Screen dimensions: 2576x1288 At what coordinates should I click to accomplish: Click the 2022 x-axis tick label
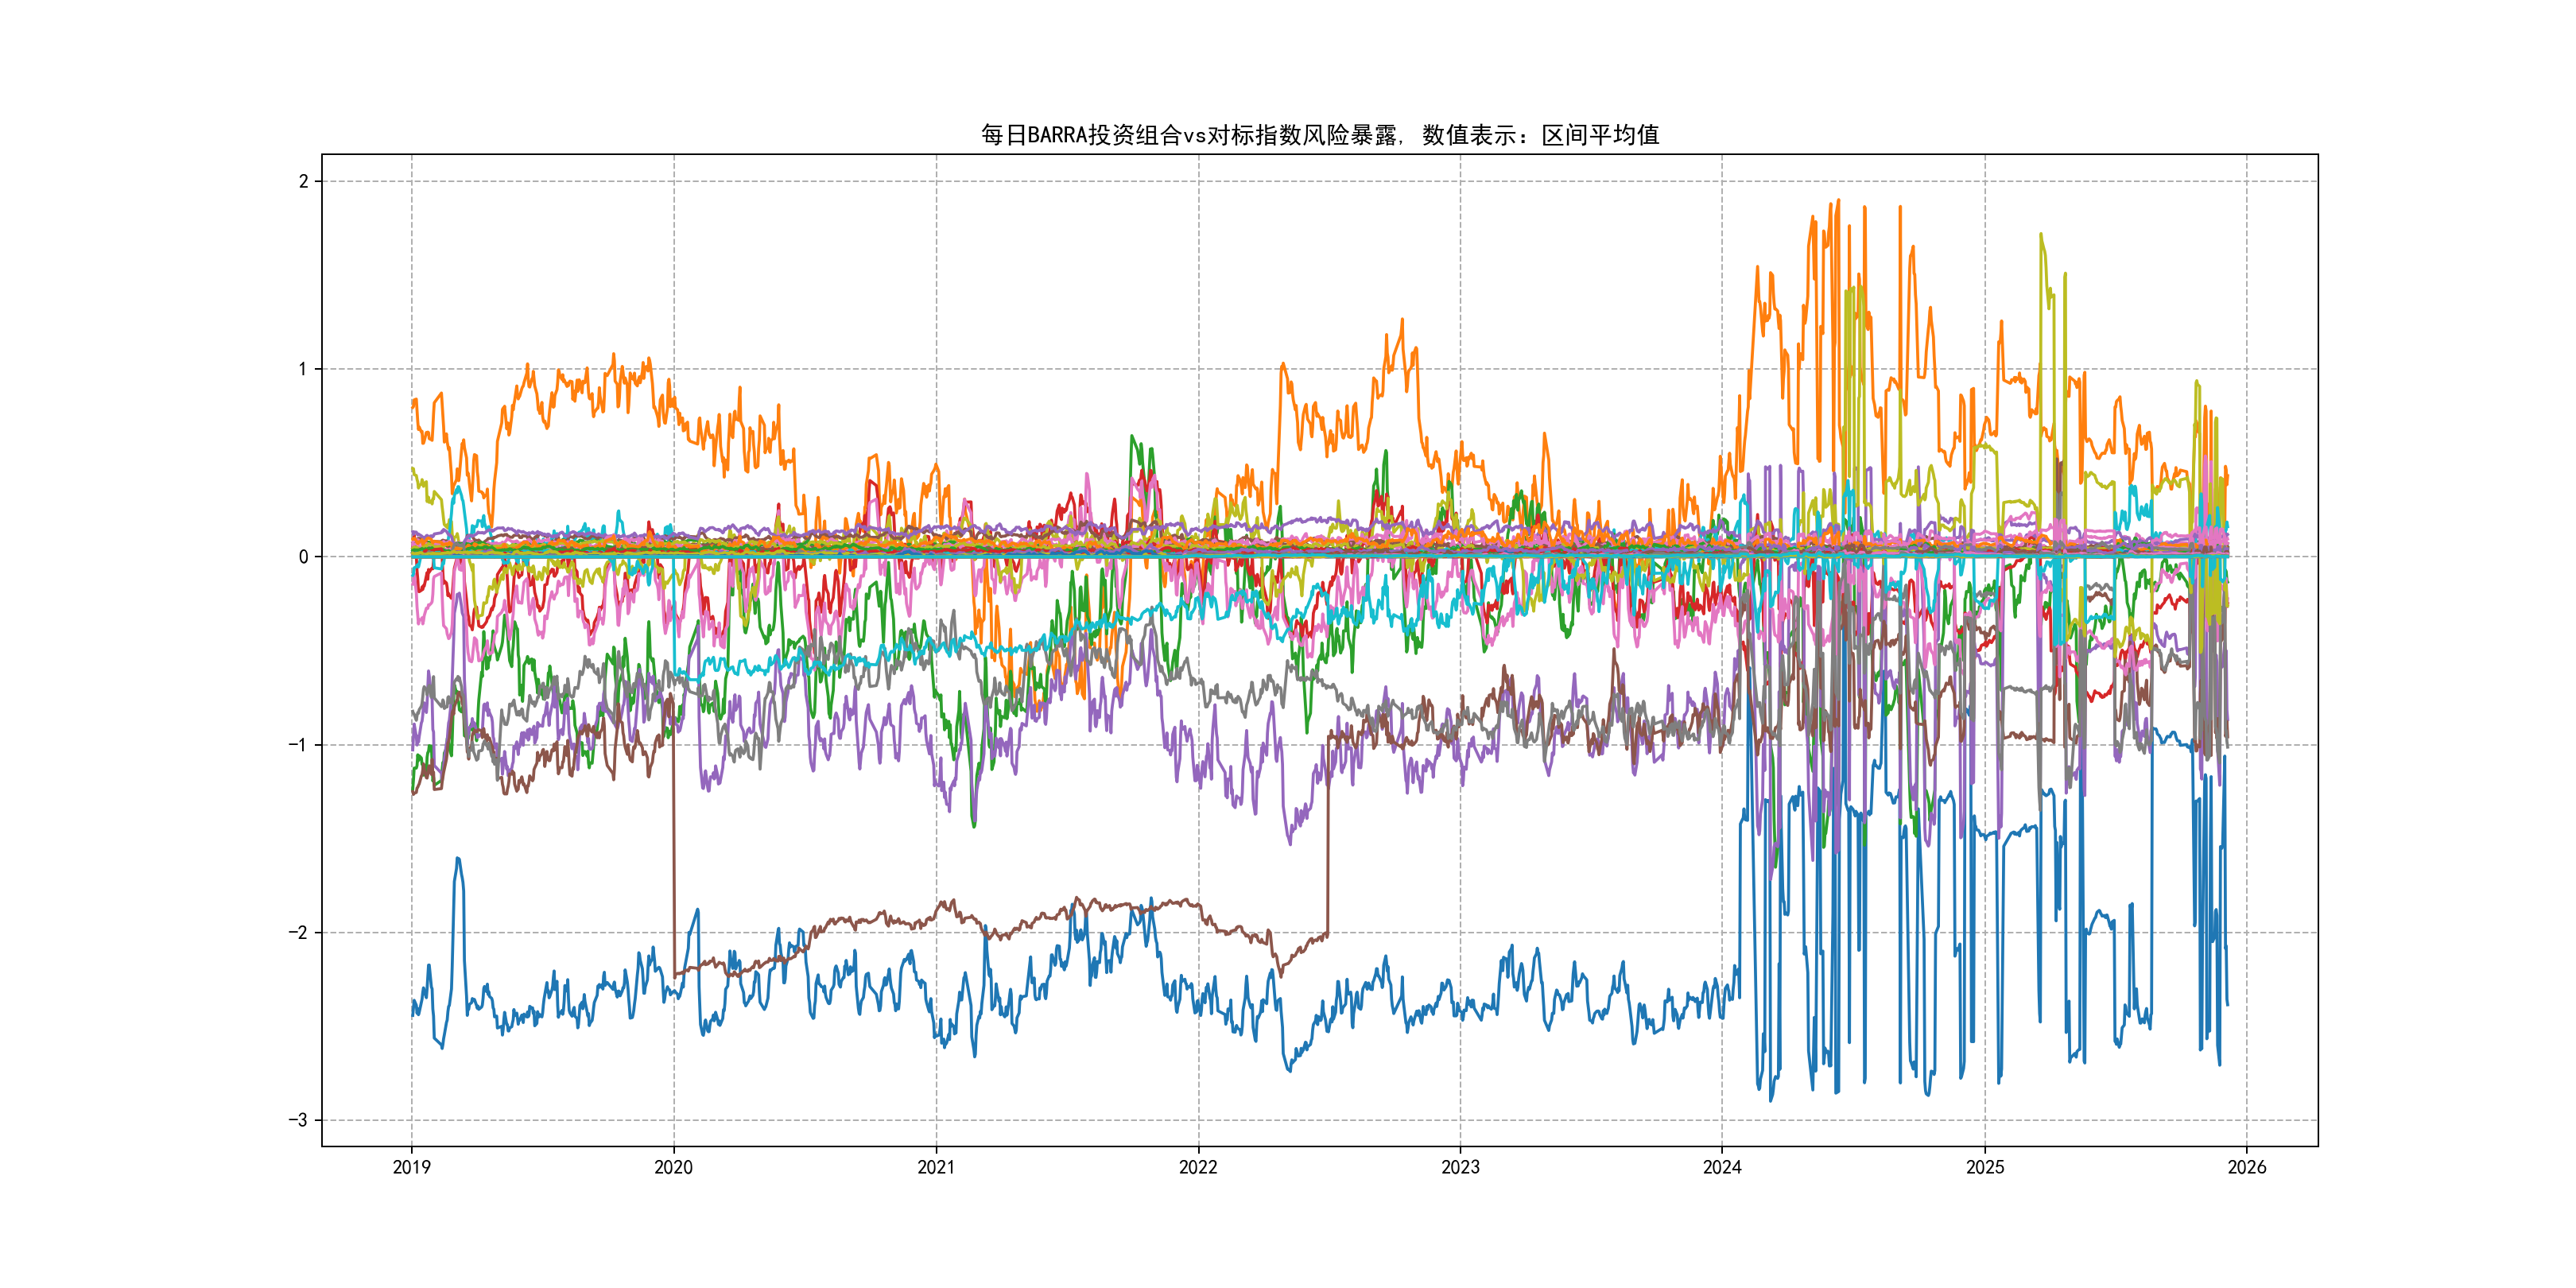[1198, 1167]
